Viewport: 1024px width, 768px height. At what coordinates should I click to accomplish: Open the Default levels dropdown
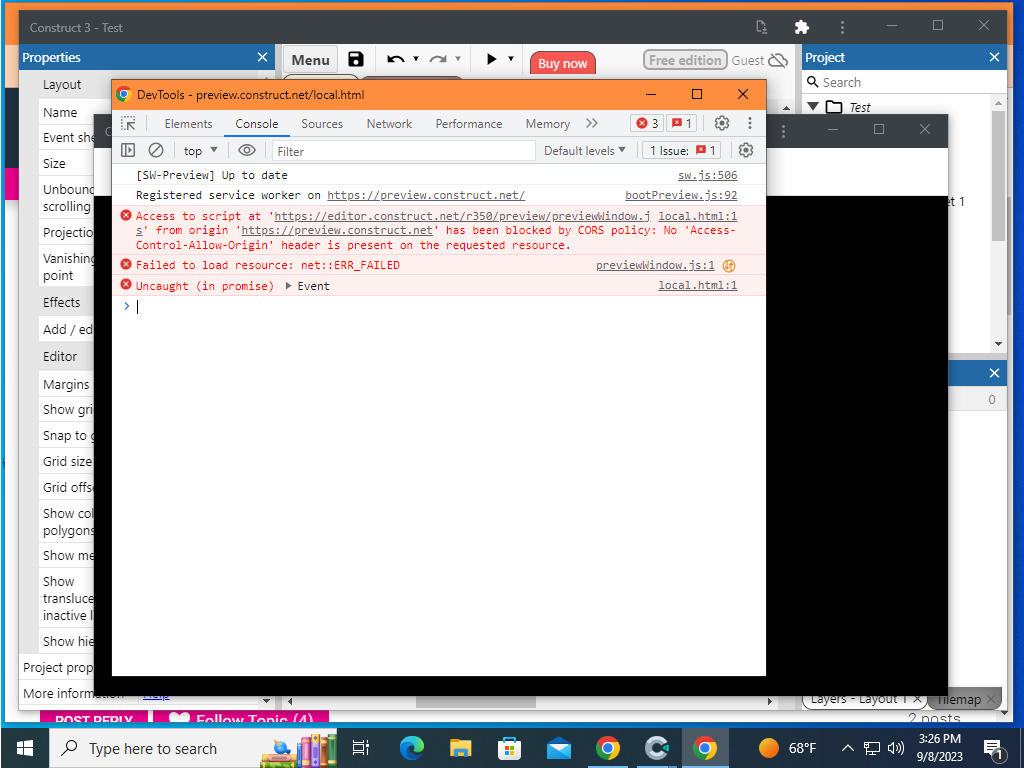584,151
